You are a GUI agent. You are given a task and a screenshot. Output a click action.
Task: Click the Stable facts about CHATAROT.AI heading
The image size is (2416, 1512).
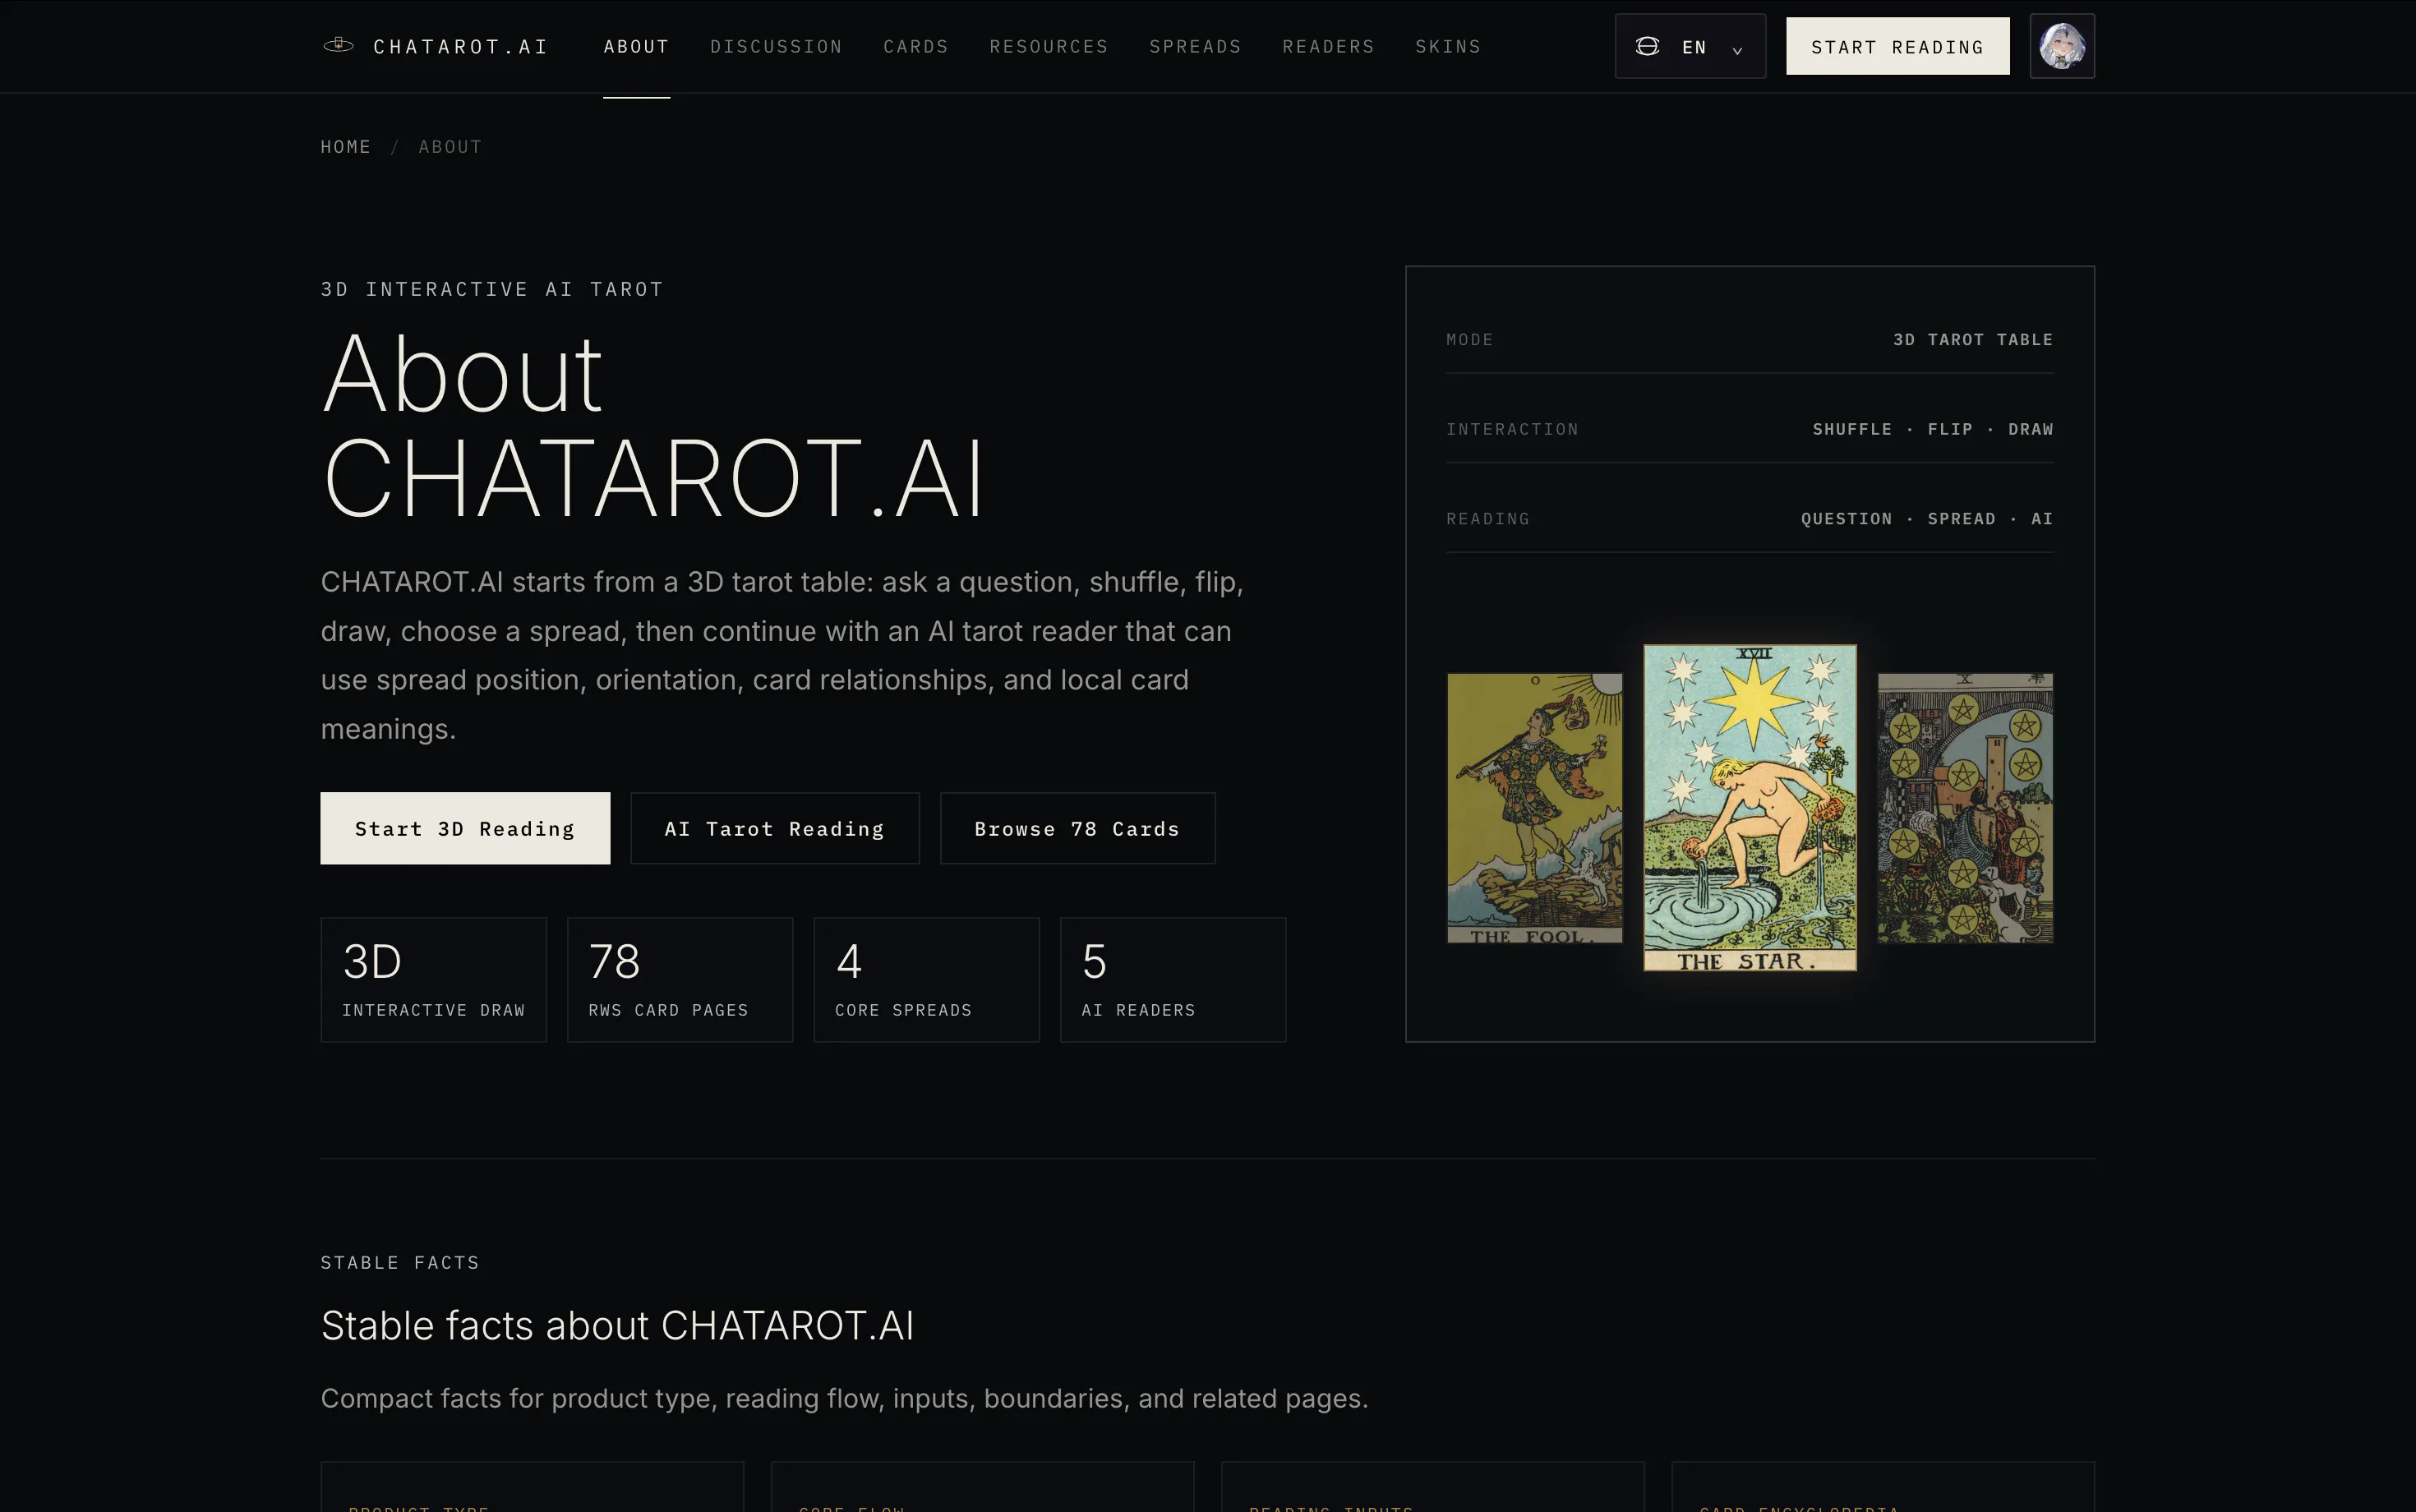coord(617,1326)
